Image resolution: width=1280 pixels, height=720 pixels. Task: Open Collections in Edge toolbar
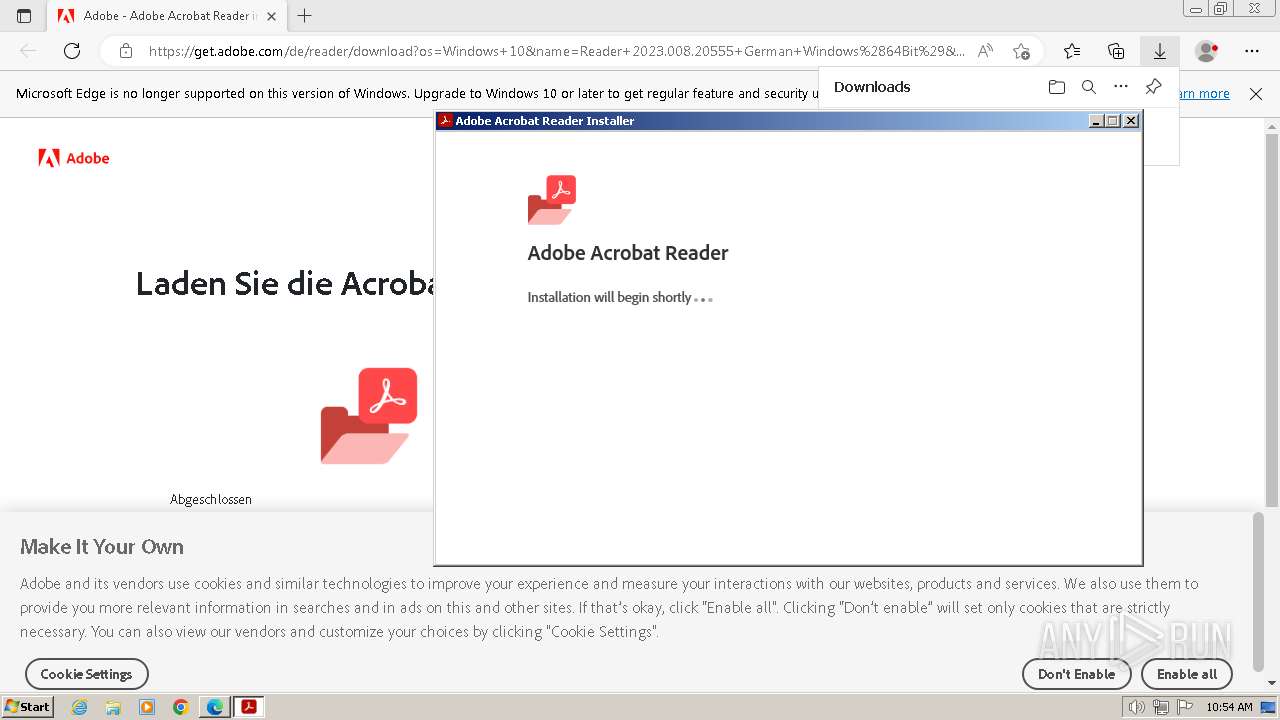tap(1116, 51)
